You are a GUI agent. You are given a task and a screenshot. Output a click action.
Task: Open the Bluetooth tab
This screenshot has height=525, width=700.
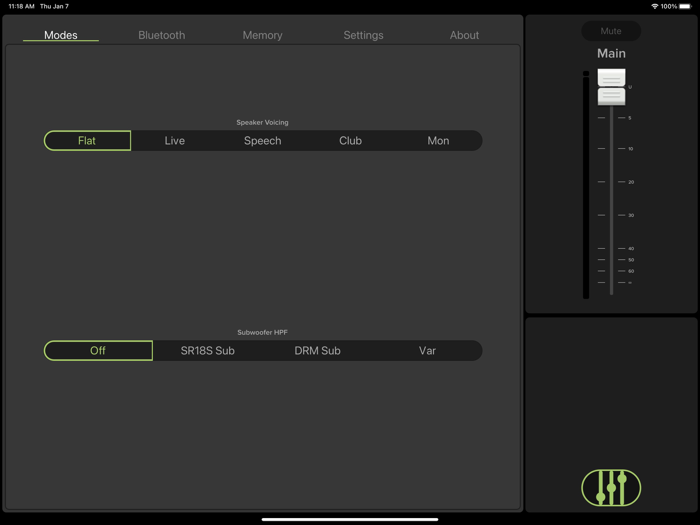[x=162, y=35]
